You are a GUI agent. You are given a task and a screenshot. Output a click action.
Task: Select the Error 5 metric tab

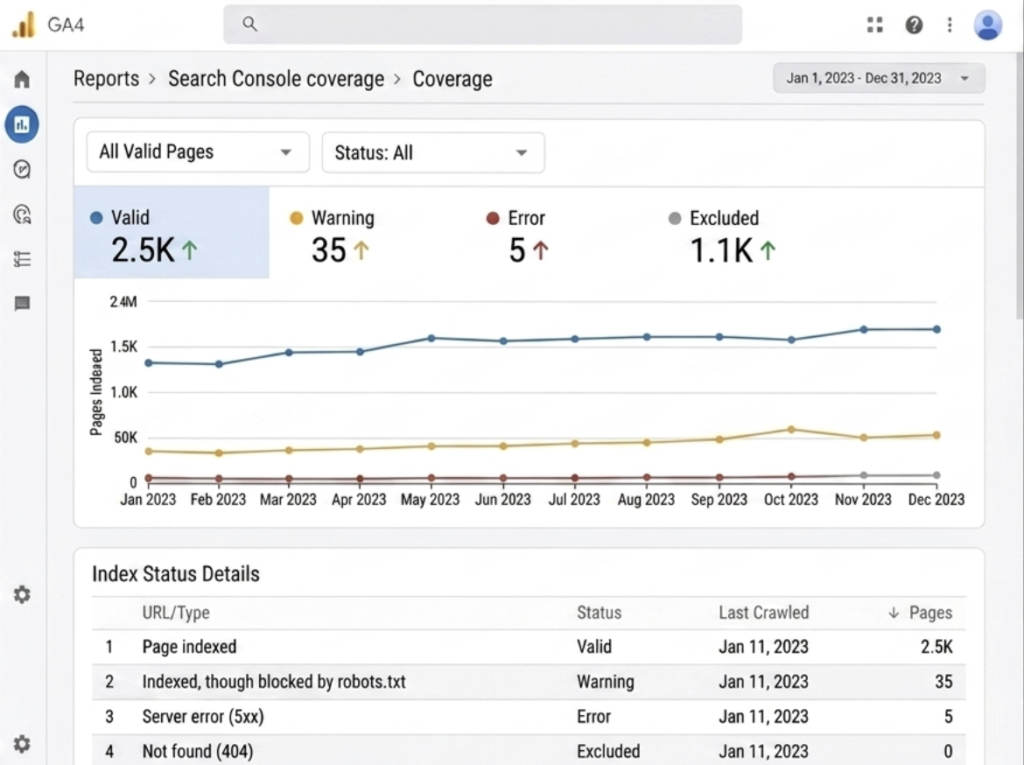[517, 236]
